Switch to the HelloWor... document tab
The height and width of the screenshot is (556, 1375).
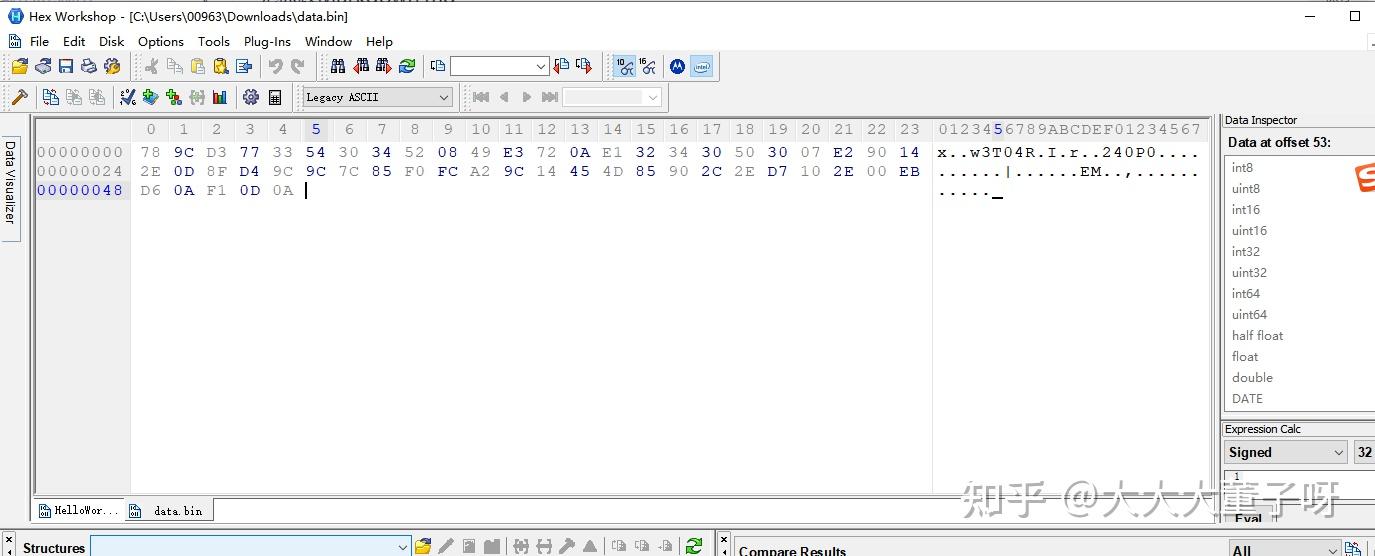click(x=79, y=510)
